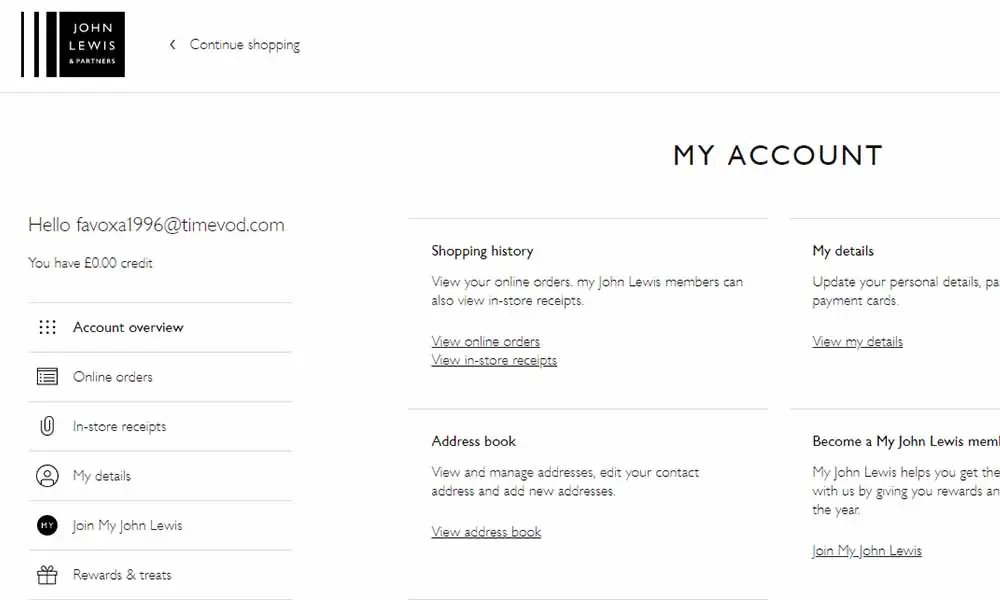Click the back chevron beside Continue shopping
The width and height of the screenshot is (1000, 600).
[172, 45]
